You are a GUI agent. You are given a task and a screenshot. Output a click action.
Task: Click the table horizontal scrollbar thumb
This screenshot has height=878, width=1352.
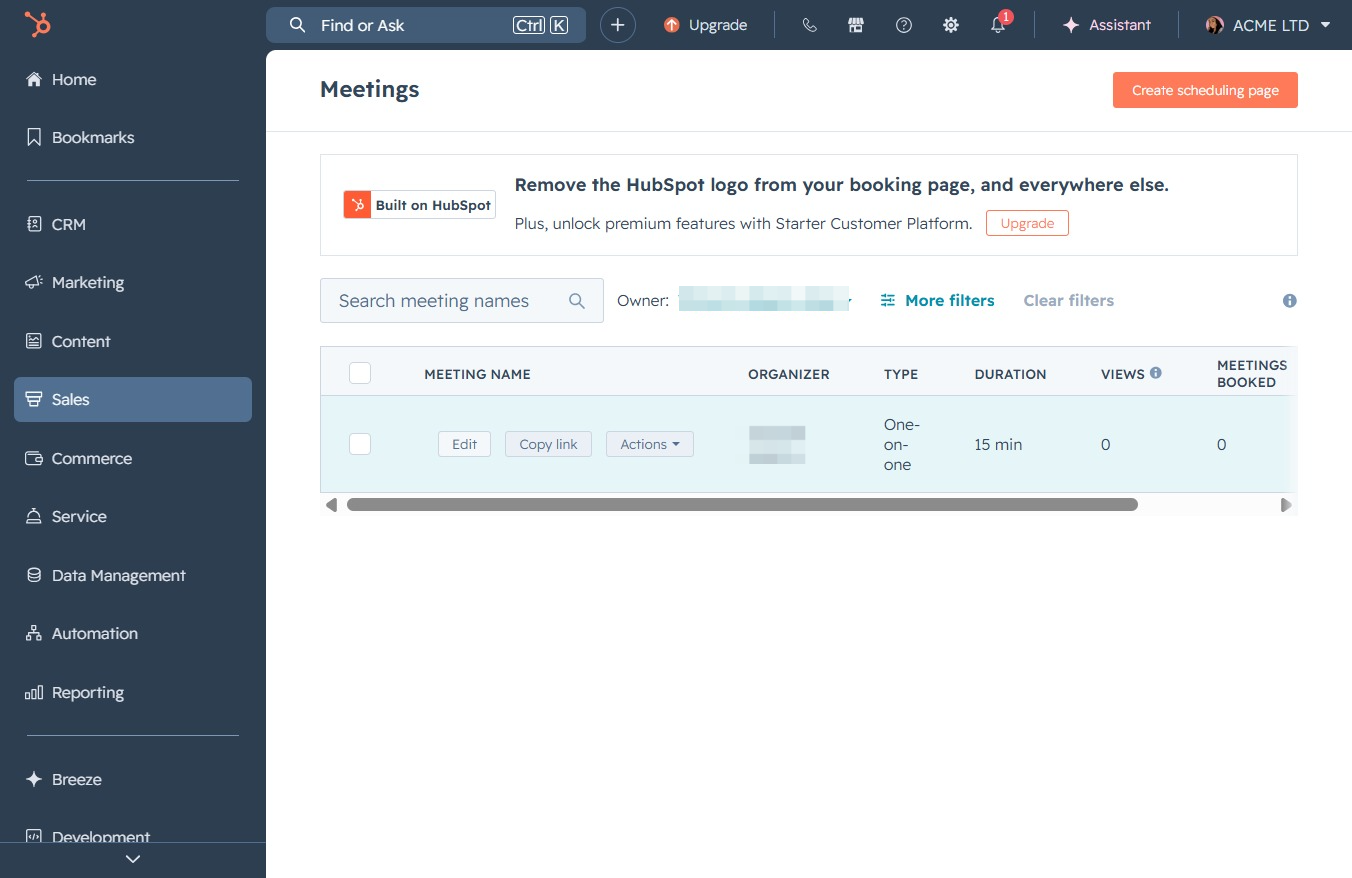click(x=742, y=505)
